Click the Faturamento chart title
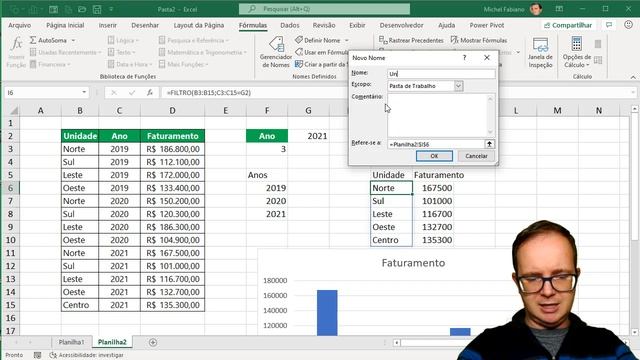This screenshot has height=360, width=640. [413, 263]
